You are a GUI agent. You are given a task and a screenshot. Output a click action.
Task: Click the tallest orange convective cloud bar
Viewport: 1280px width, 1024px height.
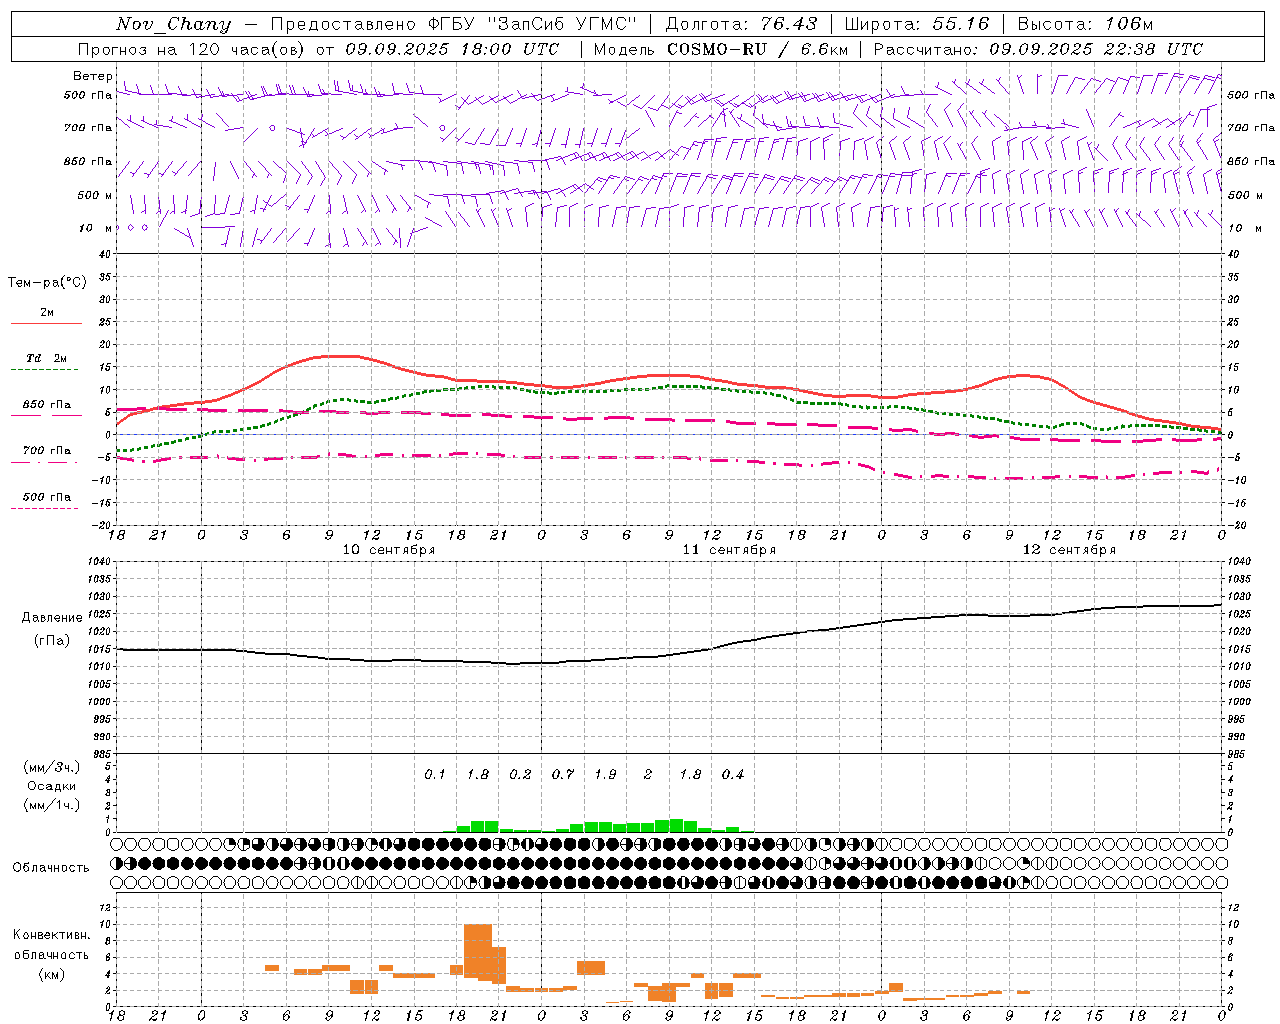[x=478, y=951]
